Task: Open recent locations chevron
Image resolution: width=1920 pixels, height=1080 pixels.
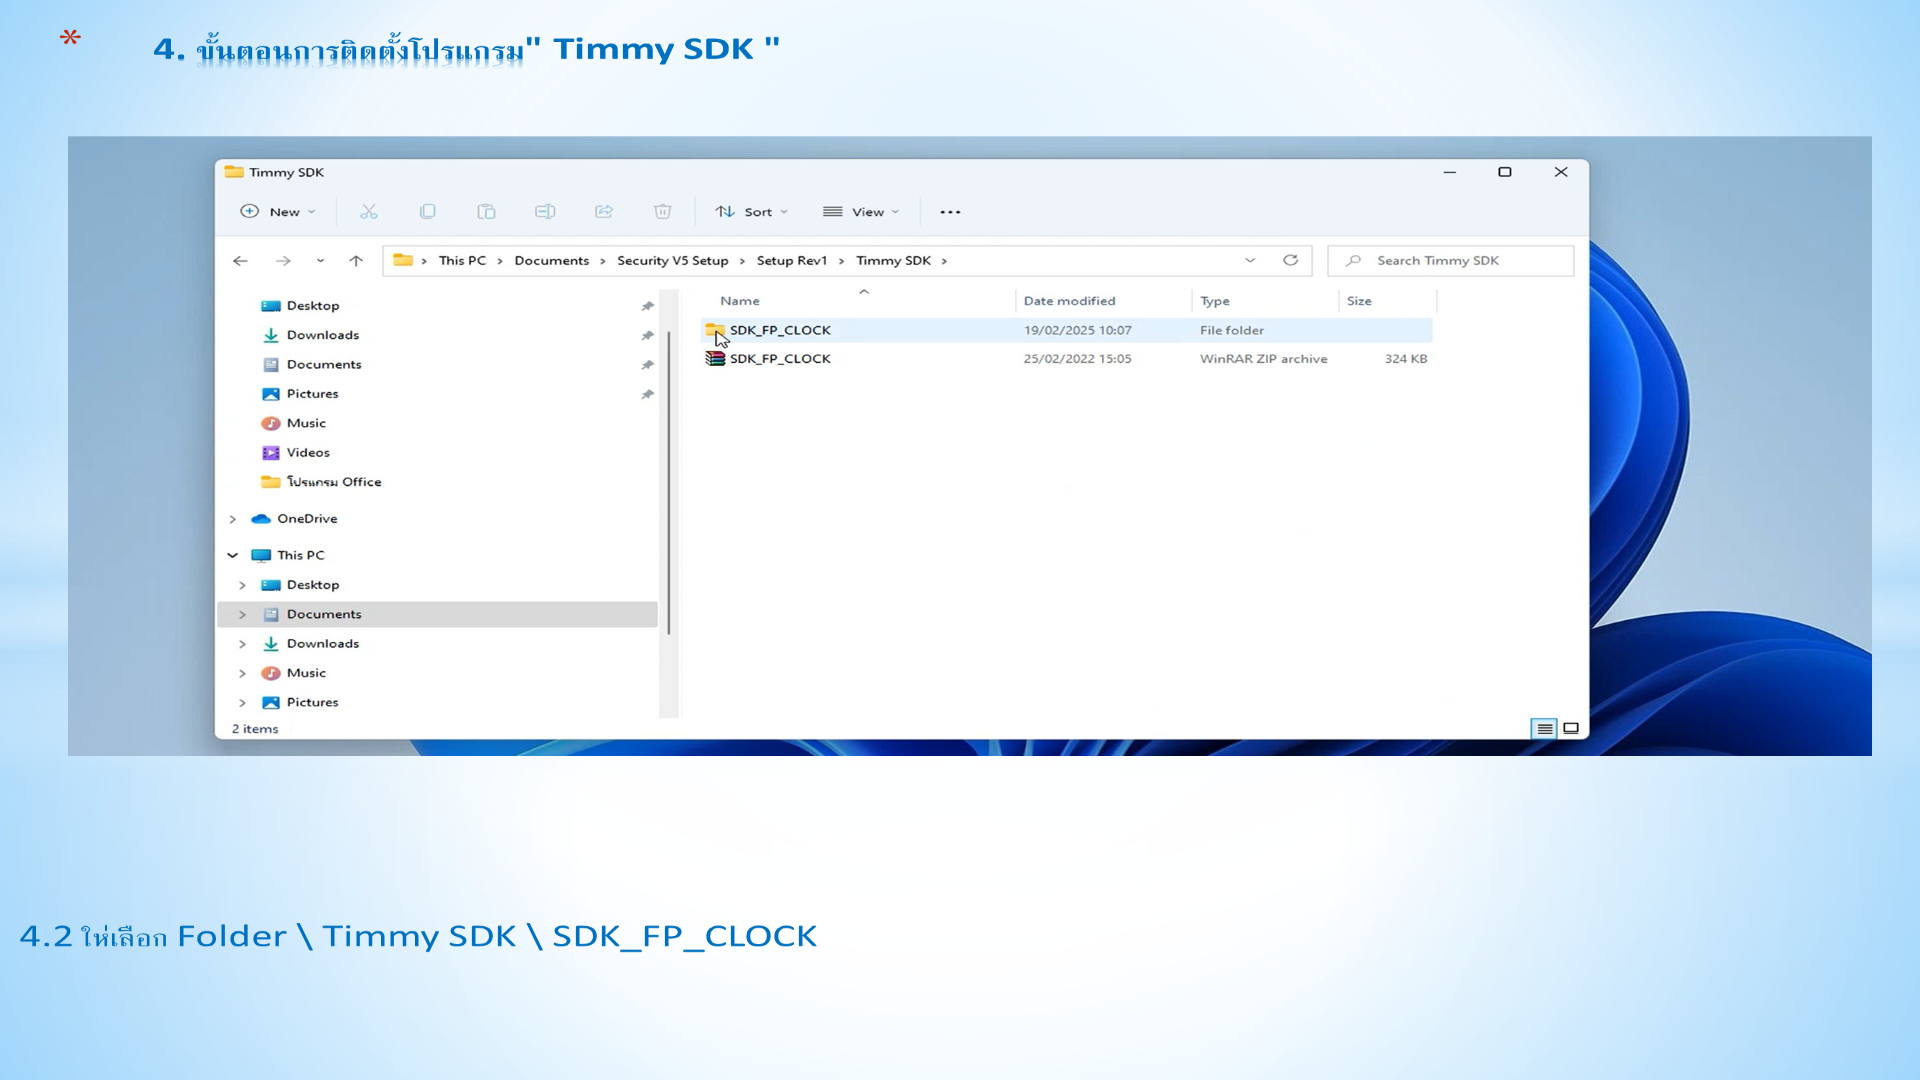Action: (320, 261)
